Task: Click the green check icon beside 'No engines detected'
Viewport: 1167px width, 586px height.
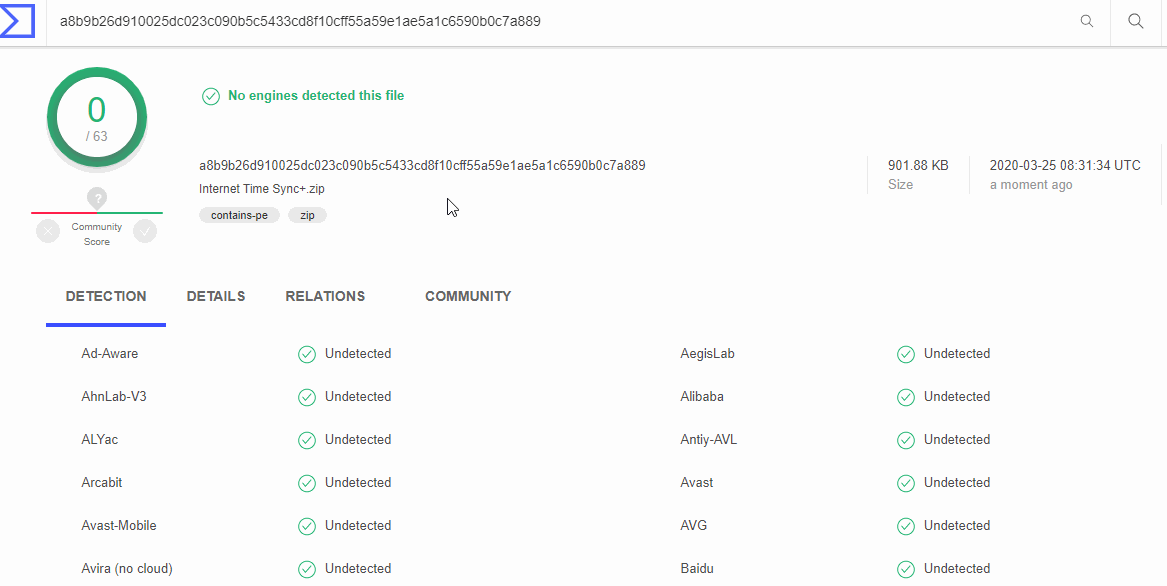Action: [211, 96]
